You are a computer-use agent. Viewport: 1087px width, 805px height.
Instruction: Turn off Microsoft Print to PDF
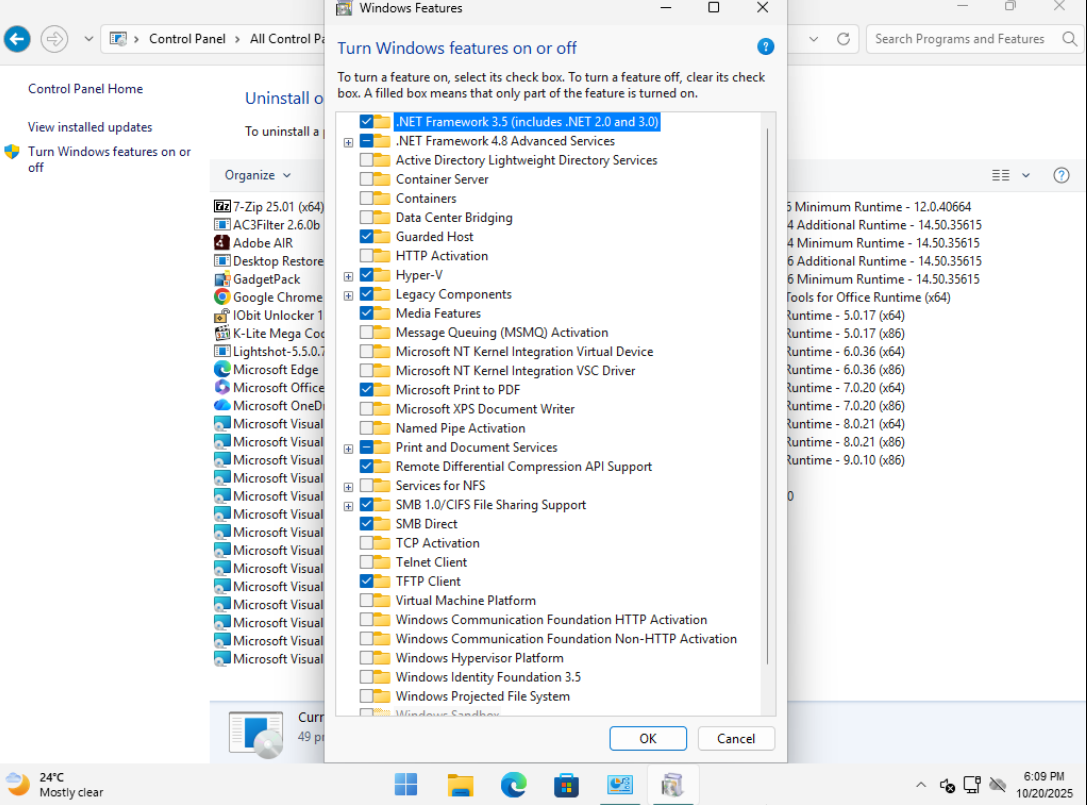pos(366,390)
